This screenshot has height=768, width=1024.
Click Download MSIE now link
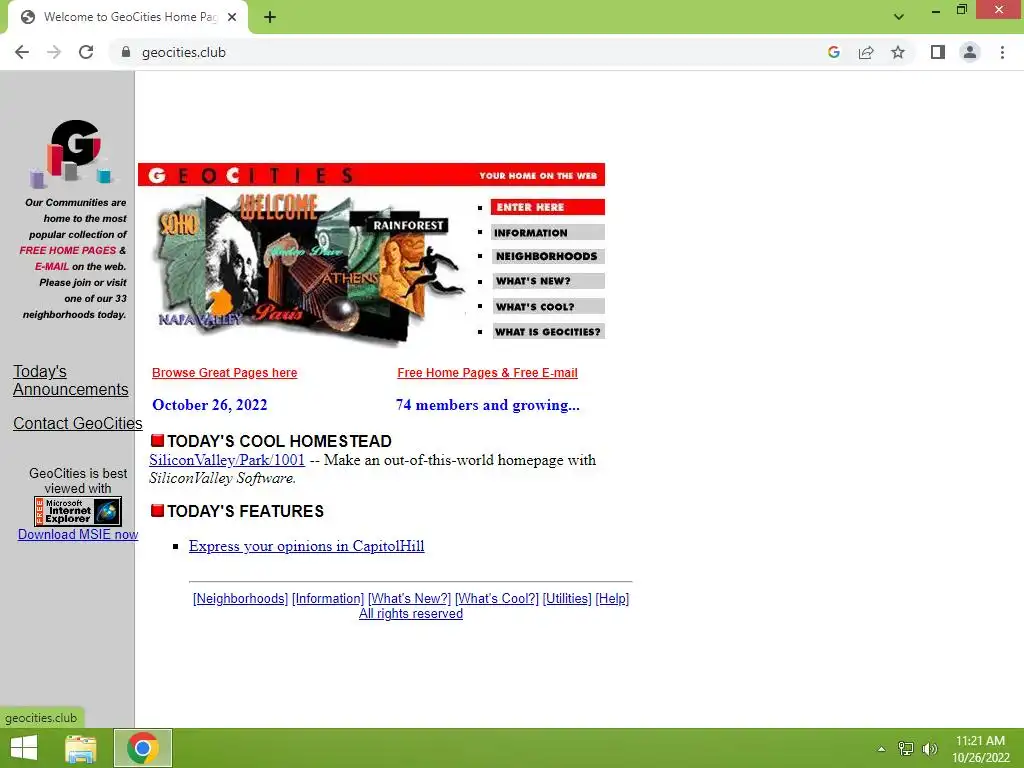click(78, 534)
